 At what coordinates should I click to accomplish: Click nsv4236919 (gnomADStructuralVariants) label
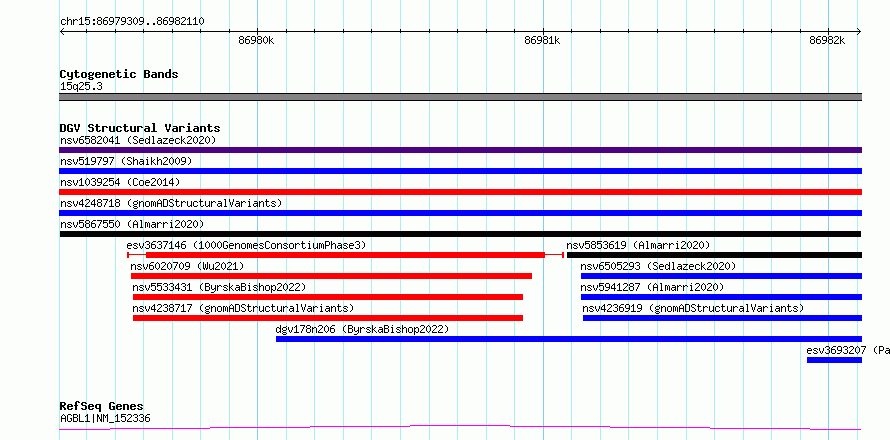(x=693, y=308)
